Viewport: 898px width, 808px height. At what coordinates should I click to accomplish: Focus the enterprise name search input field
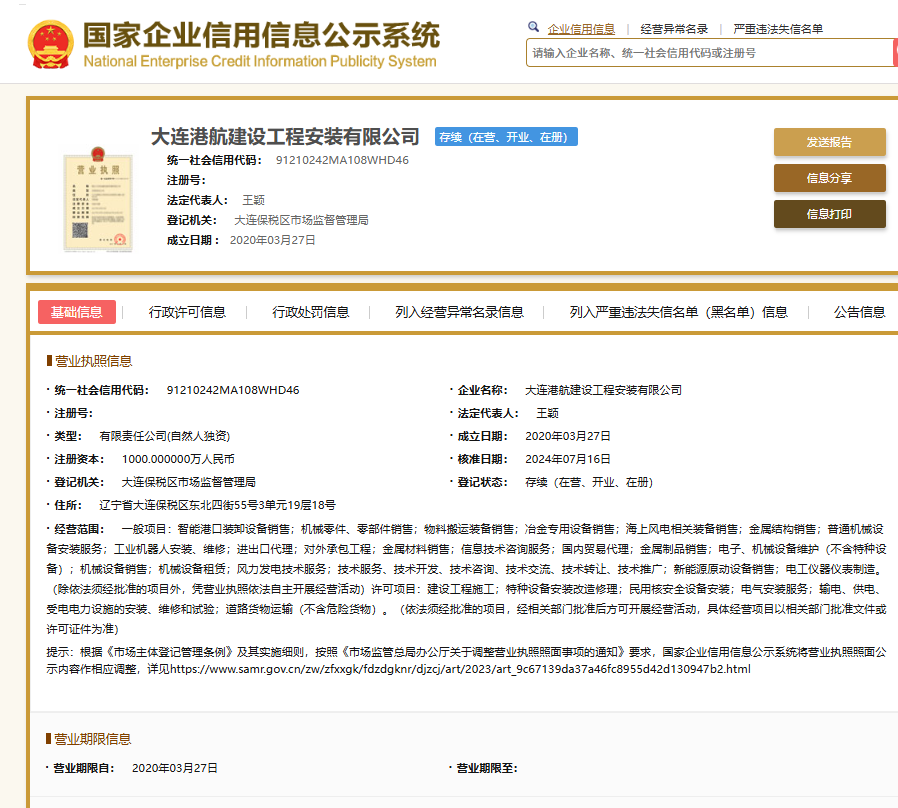point(710,53)
